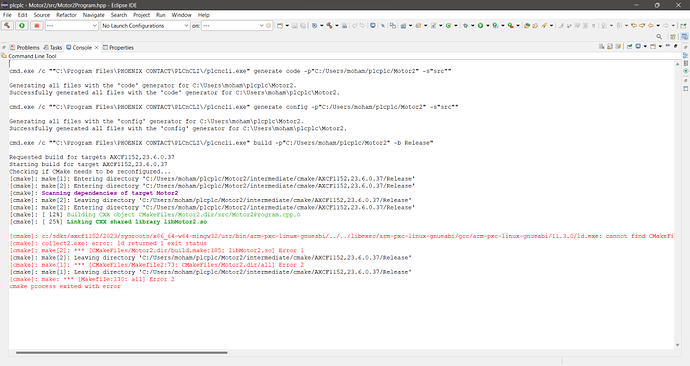This screenshot has width=690, height=366.
Task: Expand the Open Console dropdown arrow
Action: tap(660, 46)
